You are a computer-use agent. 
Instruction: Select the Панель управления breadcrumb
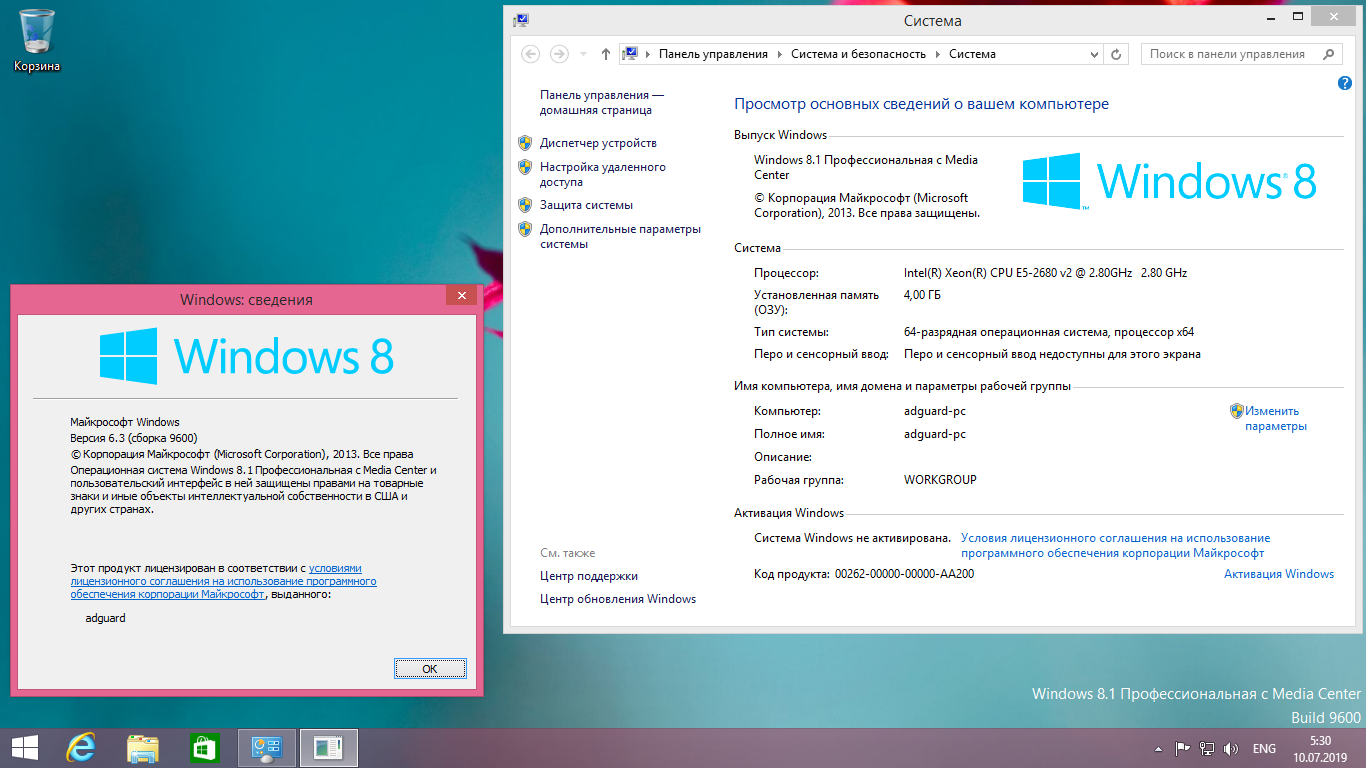(713, 54)
